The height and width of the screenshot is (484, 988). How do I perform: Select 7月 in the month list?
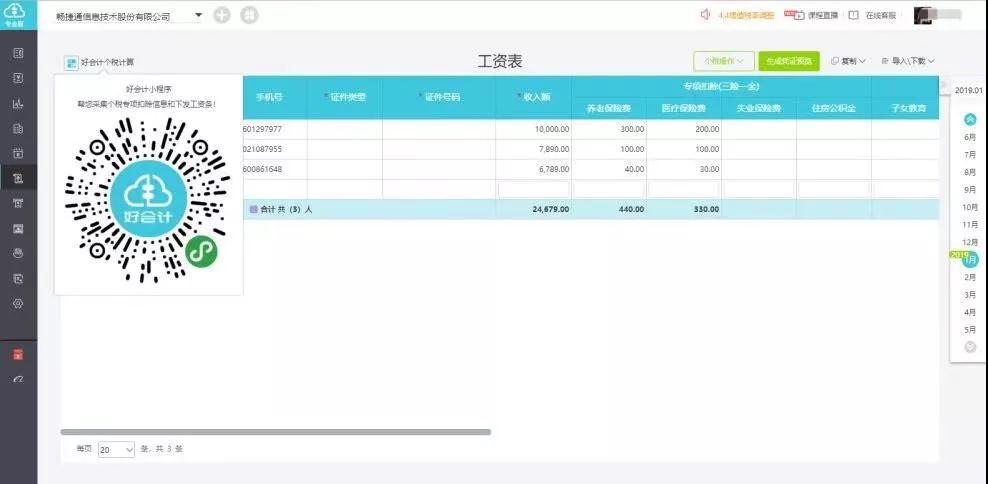click(970, 154)
